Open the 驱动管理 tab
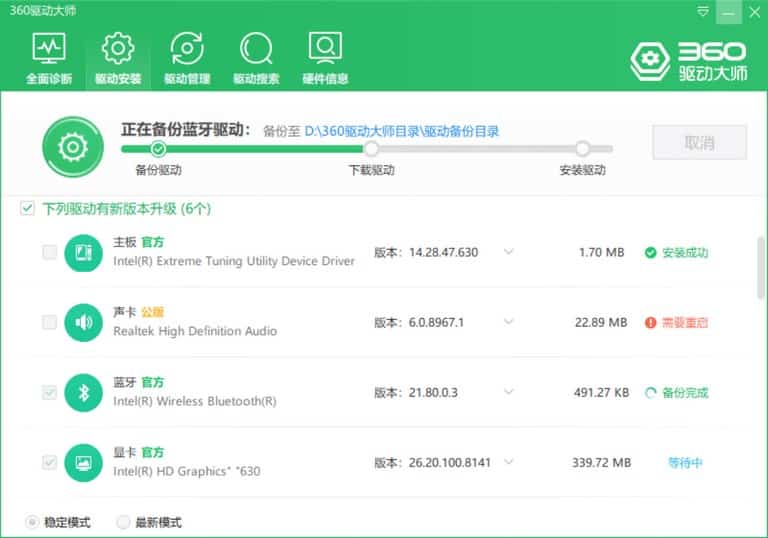Image resolution: width=768 pixels, height=538 pixels. 187,59
